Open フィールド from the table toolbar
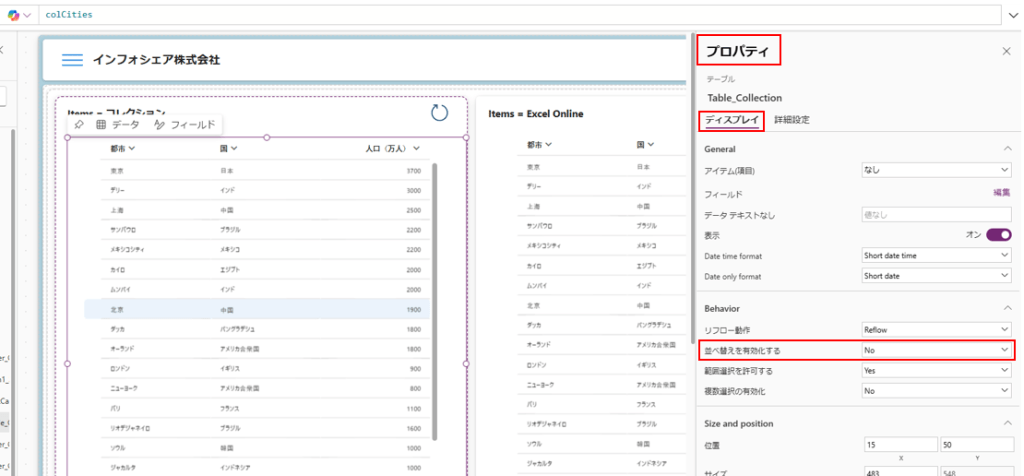 coord(184,125)
